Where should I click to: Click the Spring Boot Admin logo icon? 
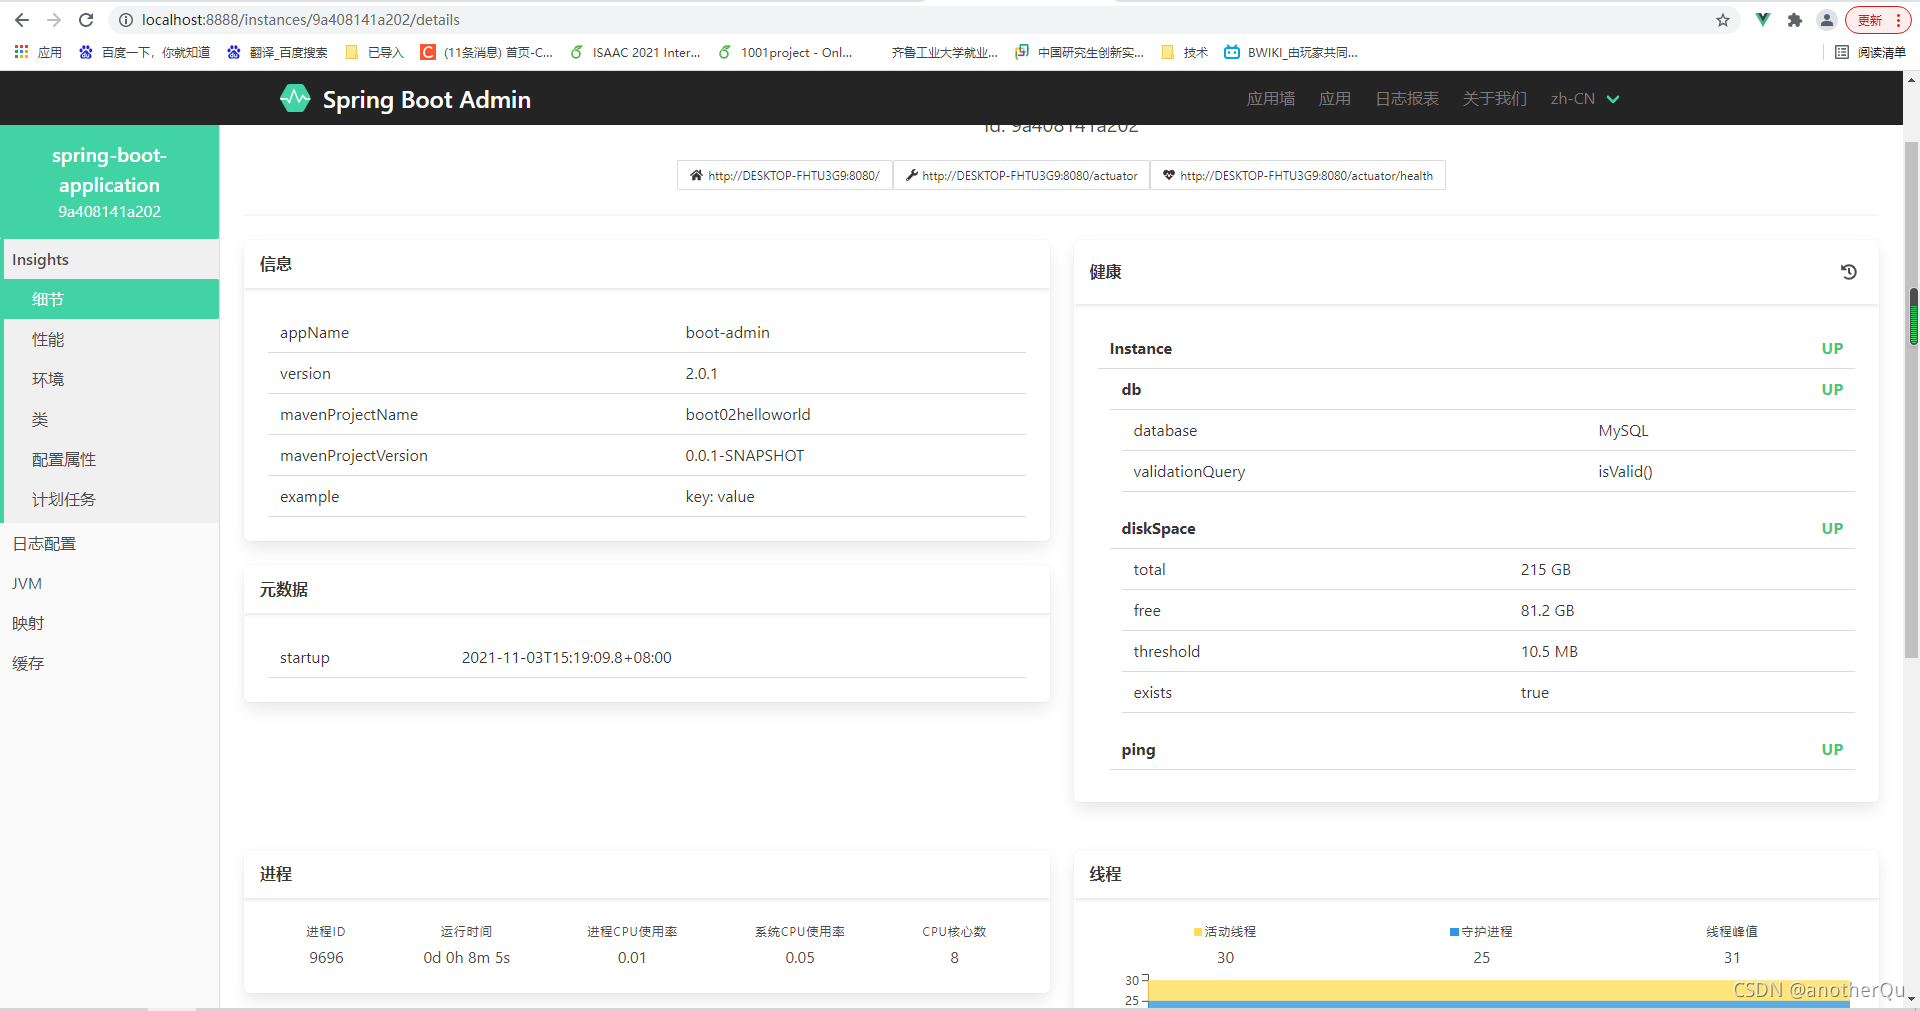point(295,98)
